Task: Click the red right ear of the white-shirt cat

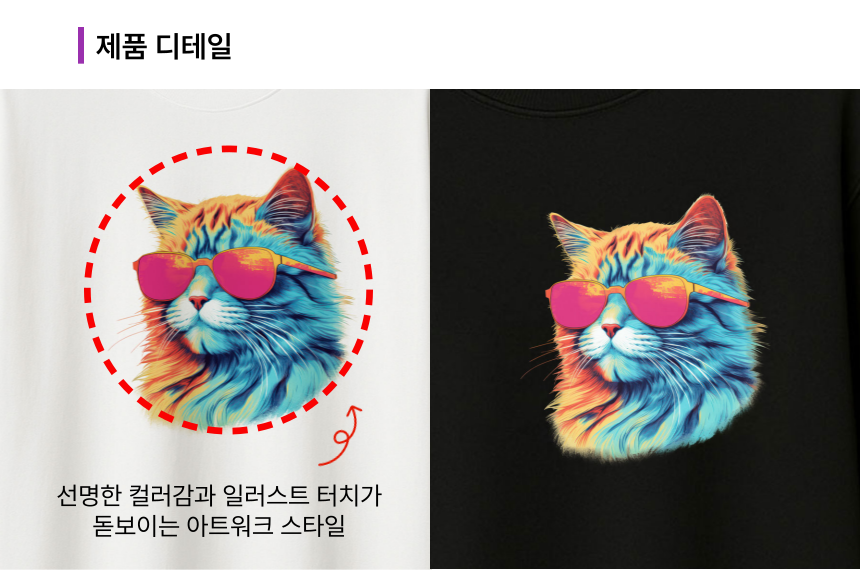Action: click(x=288, y=203)
